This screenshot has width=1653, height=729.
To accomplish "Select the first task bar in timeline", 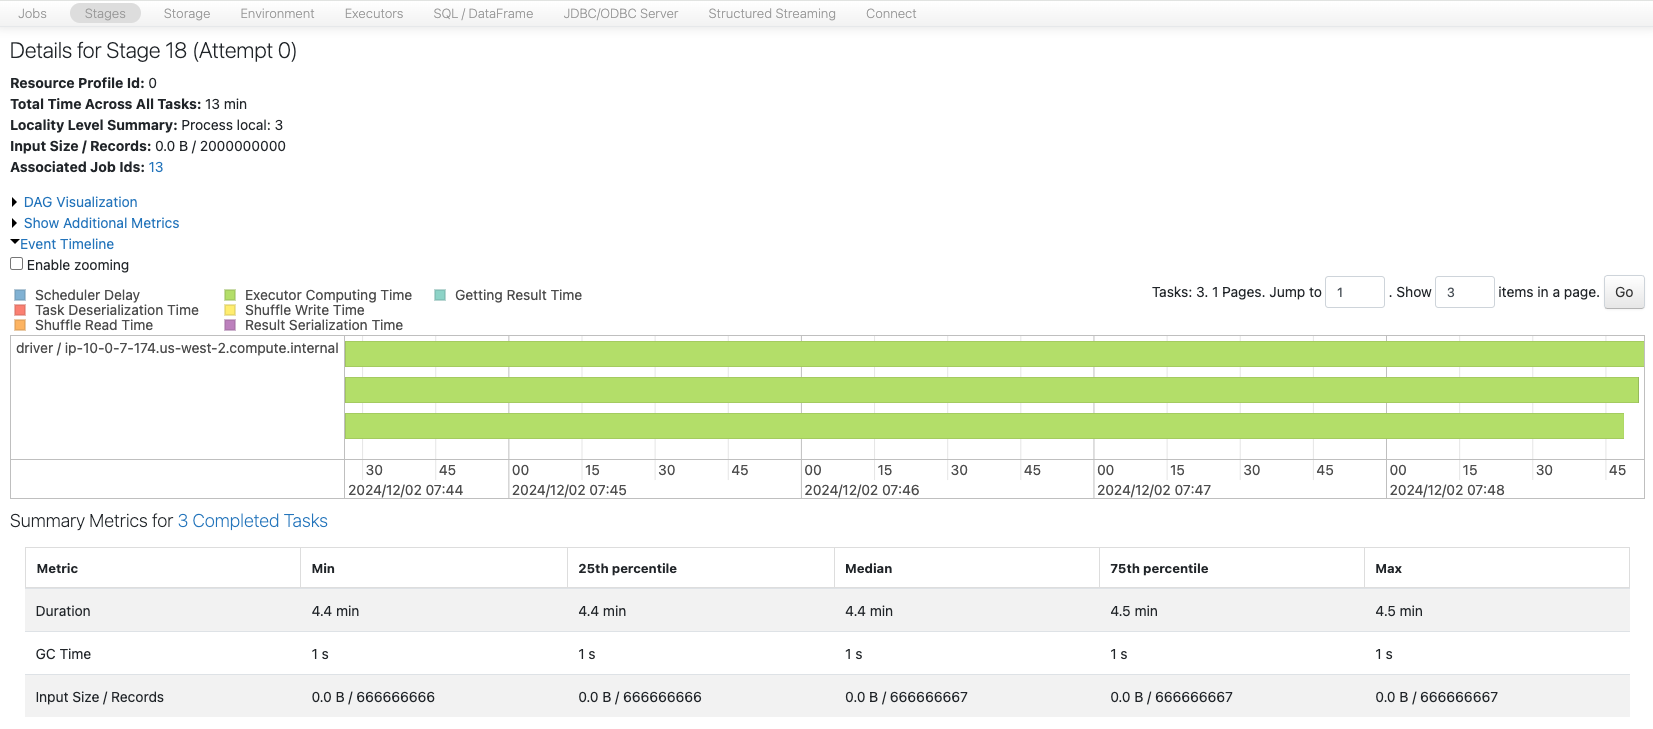I will tap(994, 354).
